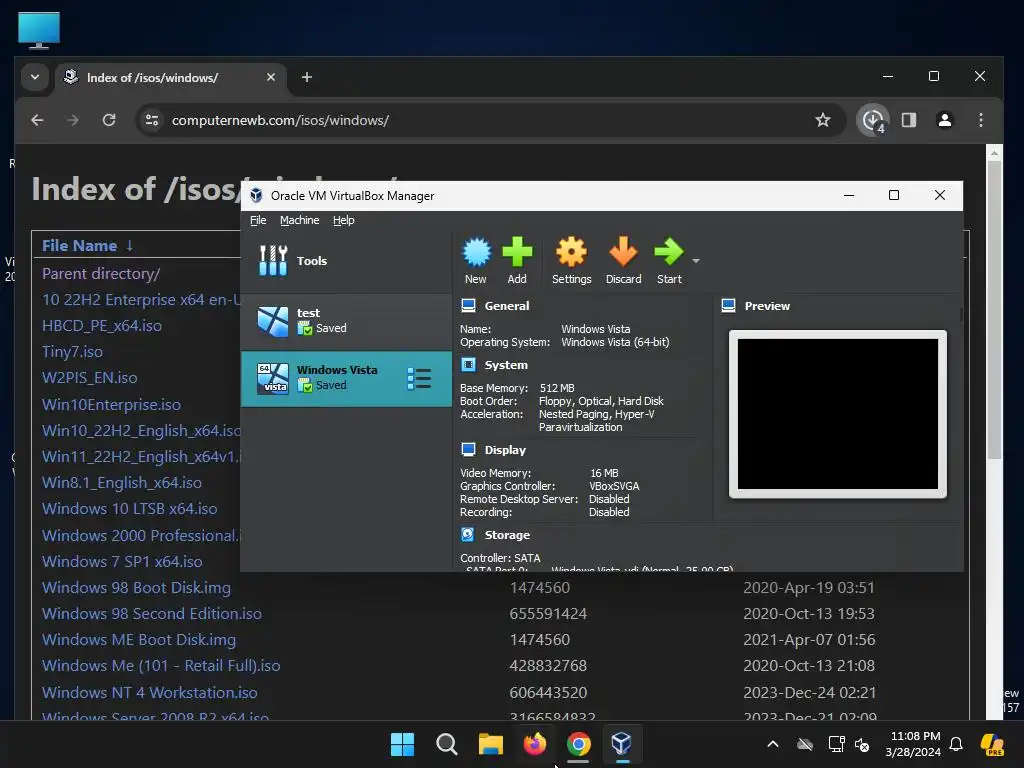Show hidden system tray icons
This screenshot has height=768, width=1024.
tap(773, 744)
